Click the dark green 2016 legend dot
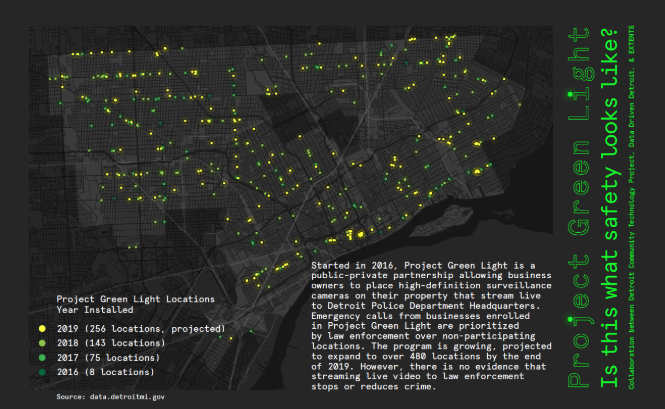The image size is (665, 409). click(x=42, y=372)
